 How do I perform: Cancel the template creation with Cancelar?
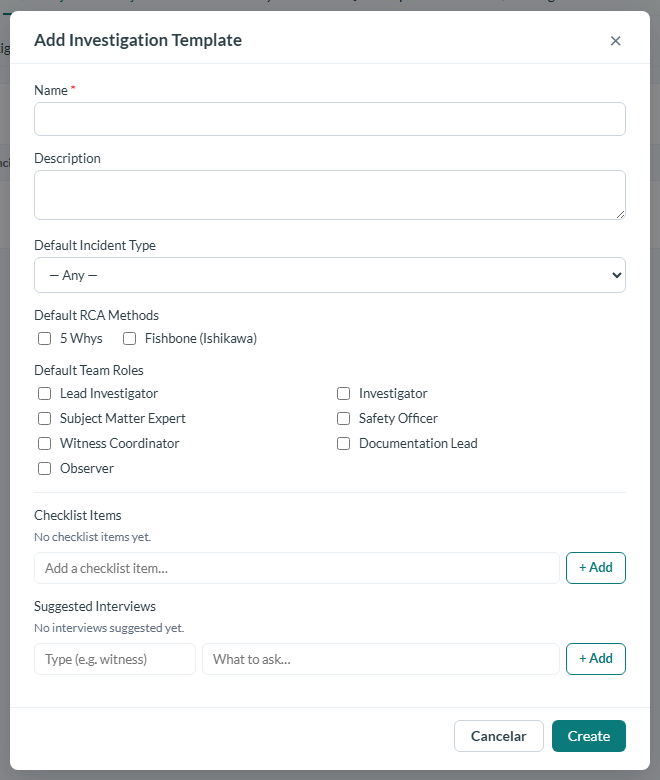[499, 736]
